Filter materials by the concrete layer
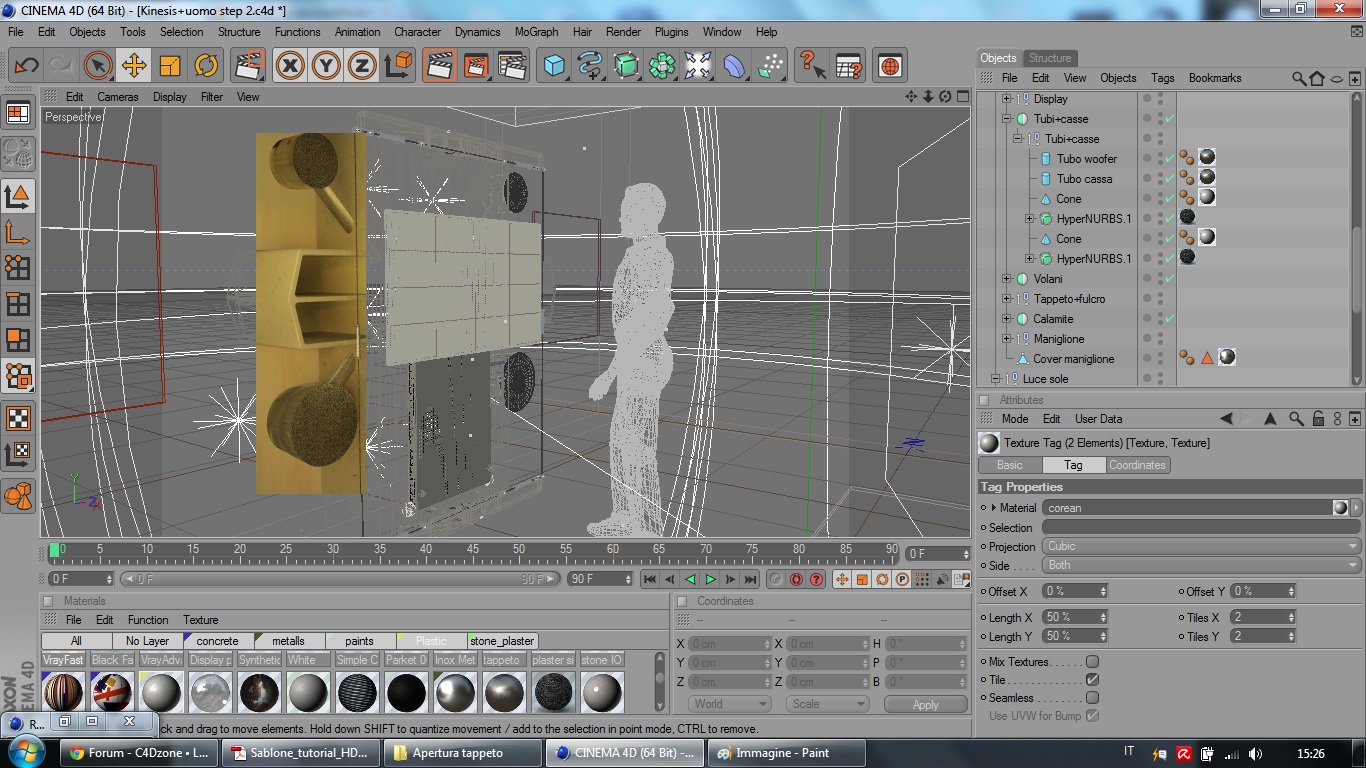1366x768 pixels. pos(217,641)
